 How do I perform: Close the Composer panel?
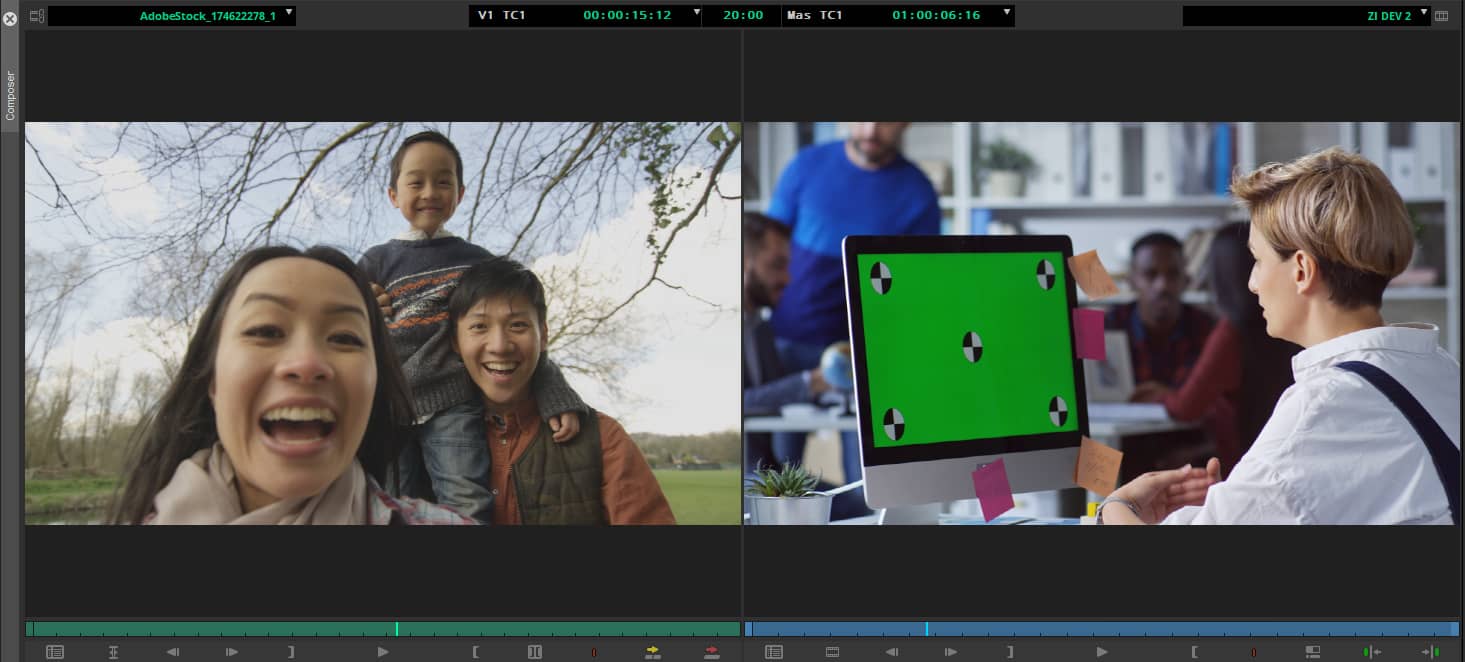(10, 18)
